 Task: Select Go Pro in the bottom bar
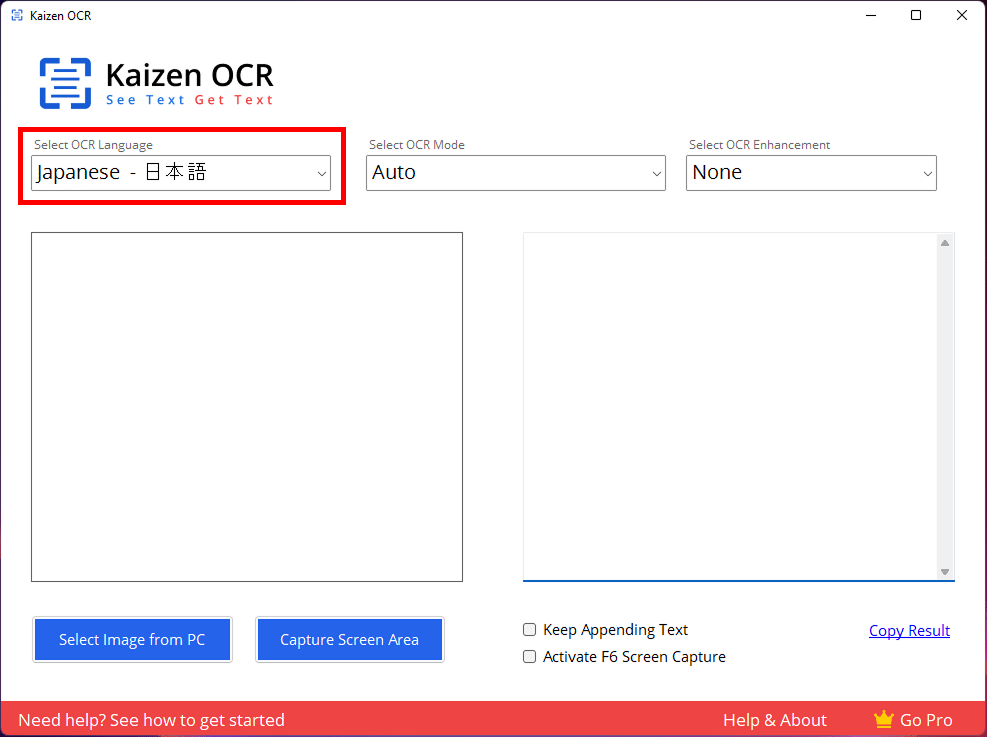tap(925, 720)
